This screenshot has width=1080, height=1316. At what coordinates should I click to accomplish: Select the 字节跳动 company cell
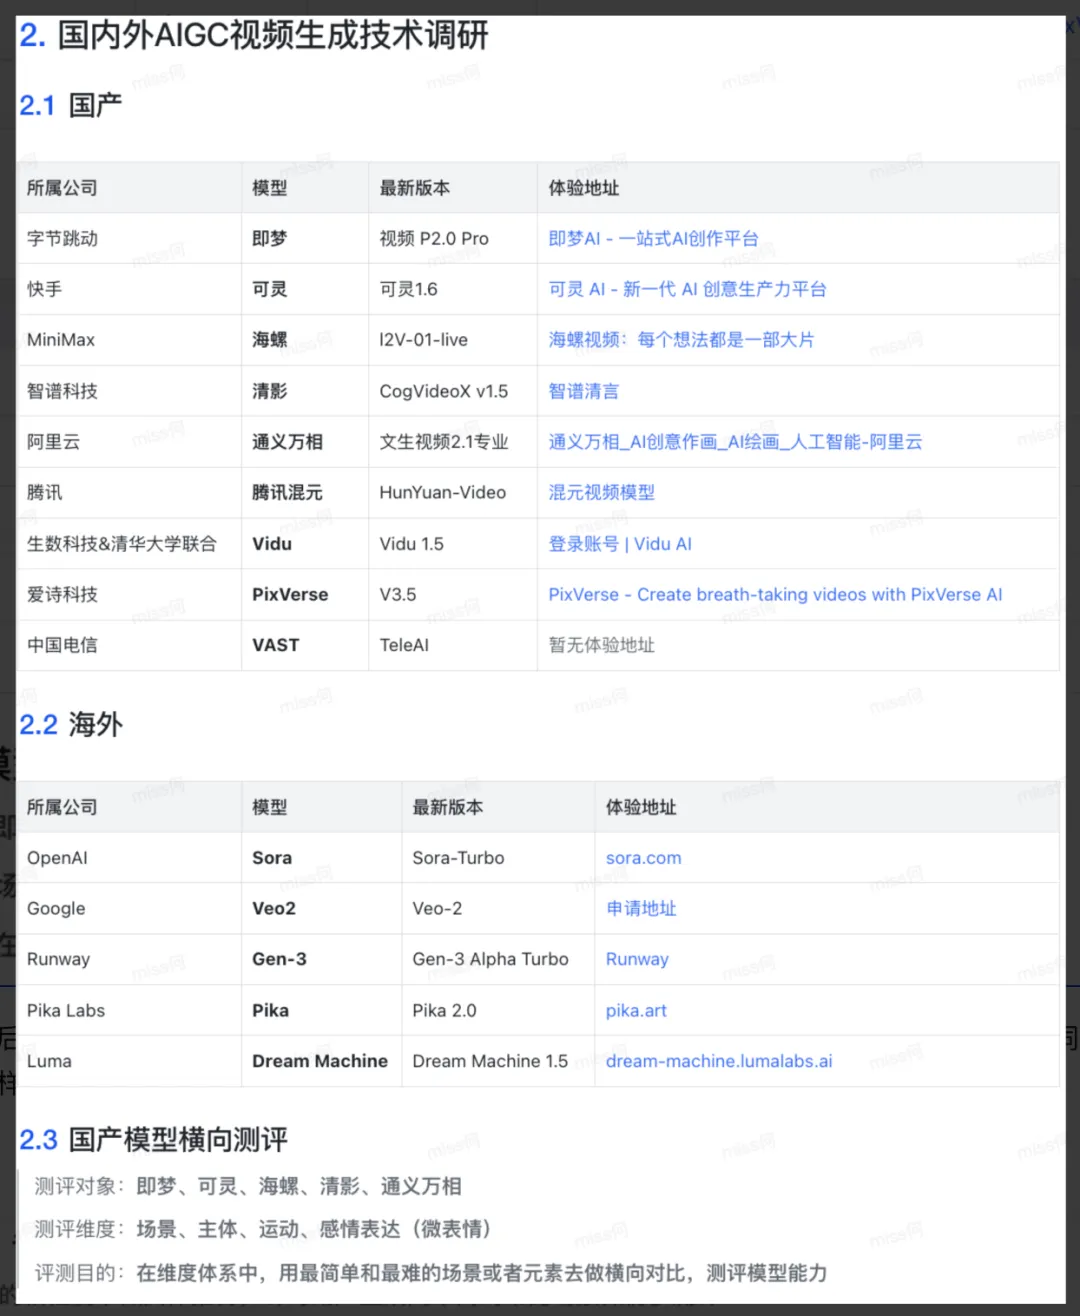pyautogui.click(x=129, y=238)
